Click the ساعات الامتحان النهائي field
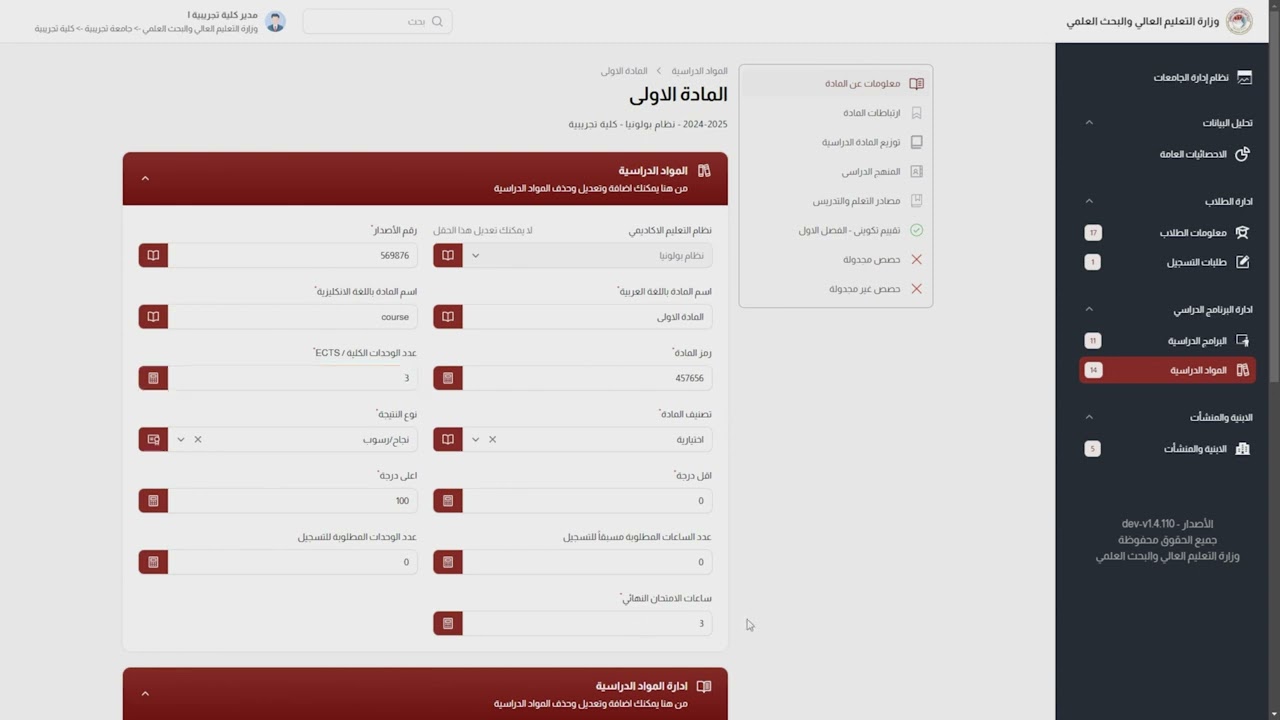1280x720 pixels. [x=587, y=623]
